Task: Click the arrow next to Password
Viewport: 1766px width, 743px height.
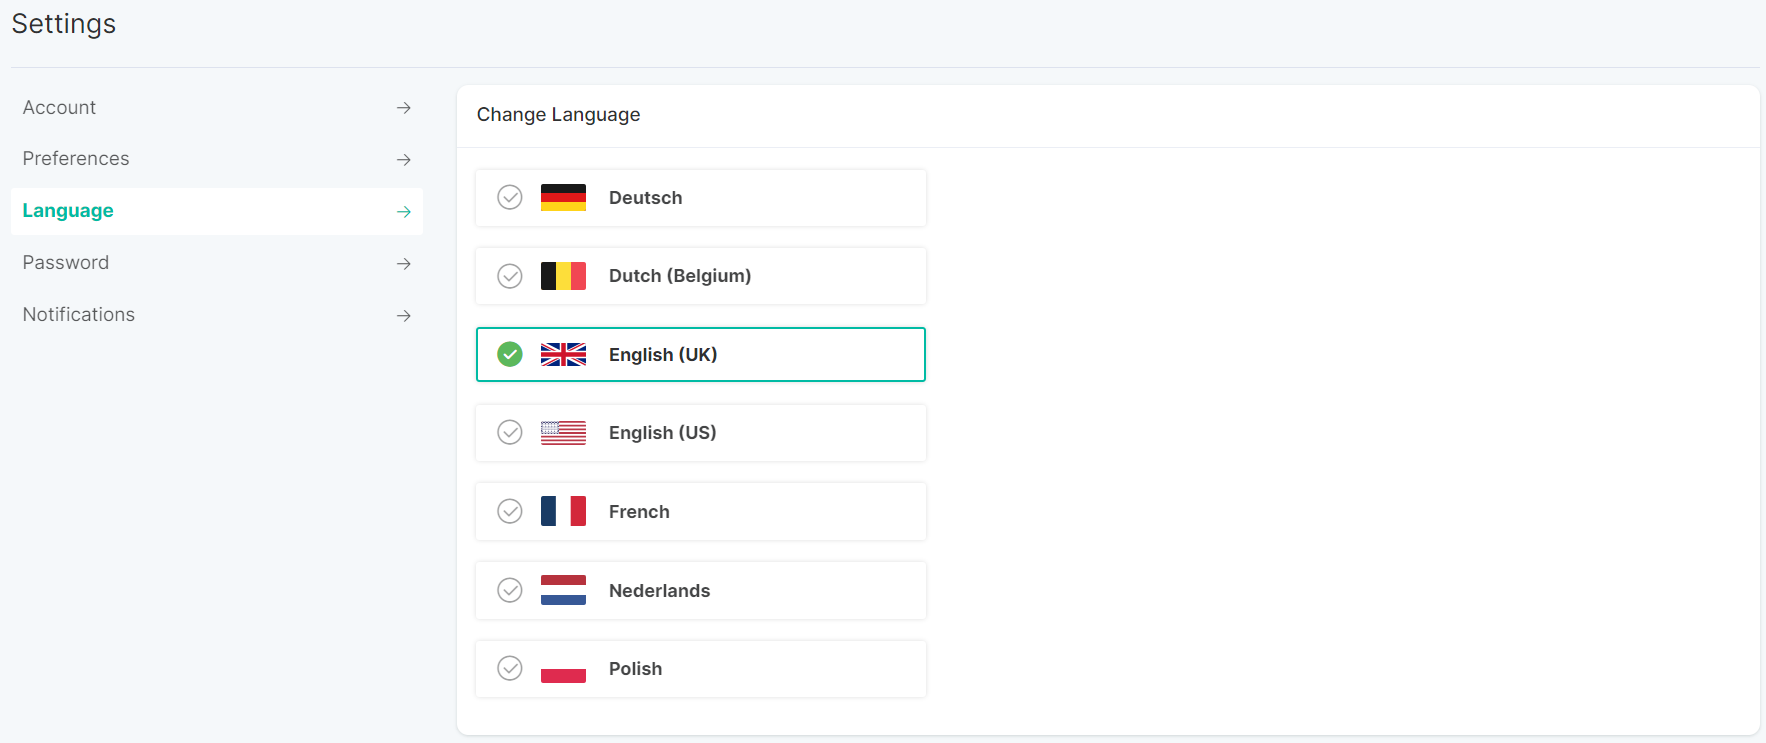Action: coord(404,264)
